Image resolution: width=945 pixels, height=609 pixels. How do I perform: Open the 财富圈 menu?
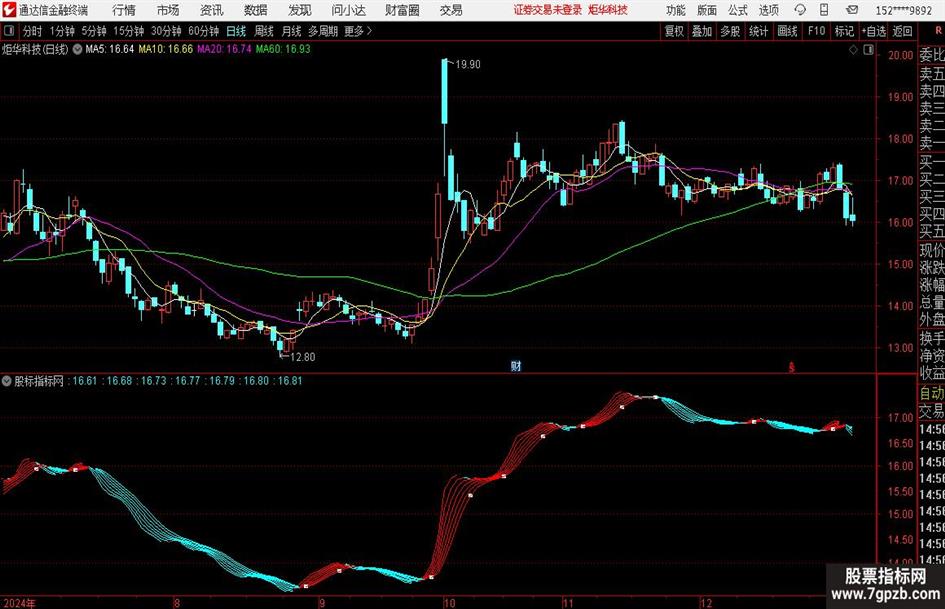tap(403, 10)
